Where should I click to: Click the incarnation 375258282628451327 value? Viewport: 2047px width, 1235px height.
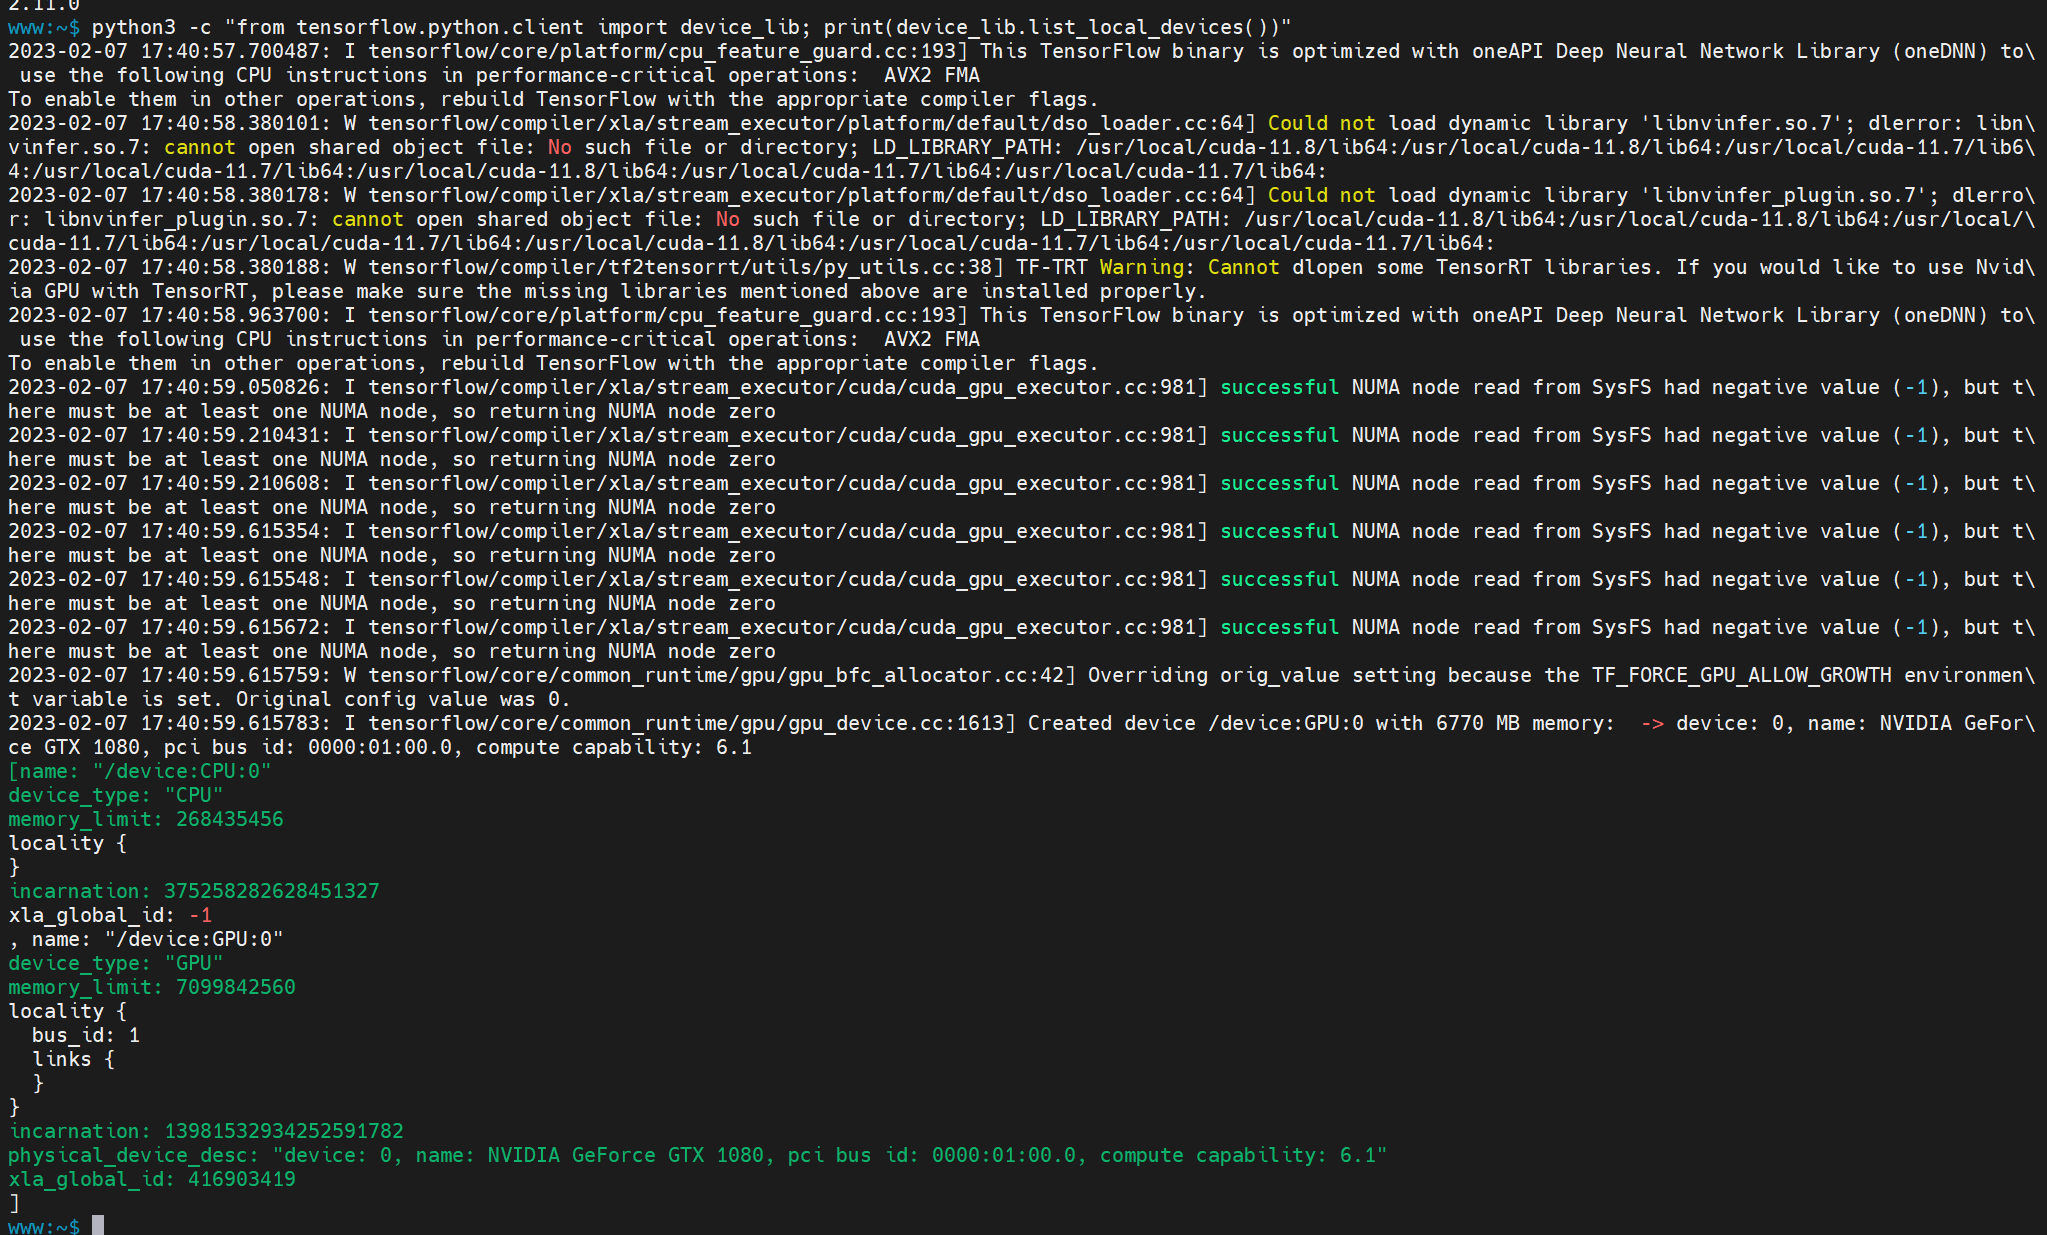(272, 891)
